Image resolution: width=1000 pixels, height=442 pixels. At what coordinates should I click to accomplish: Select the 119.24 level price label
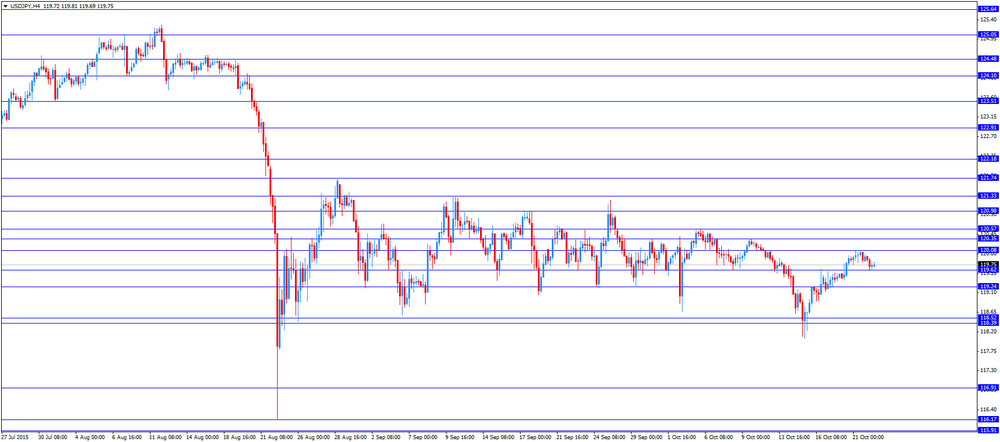[x=988, y=286]
